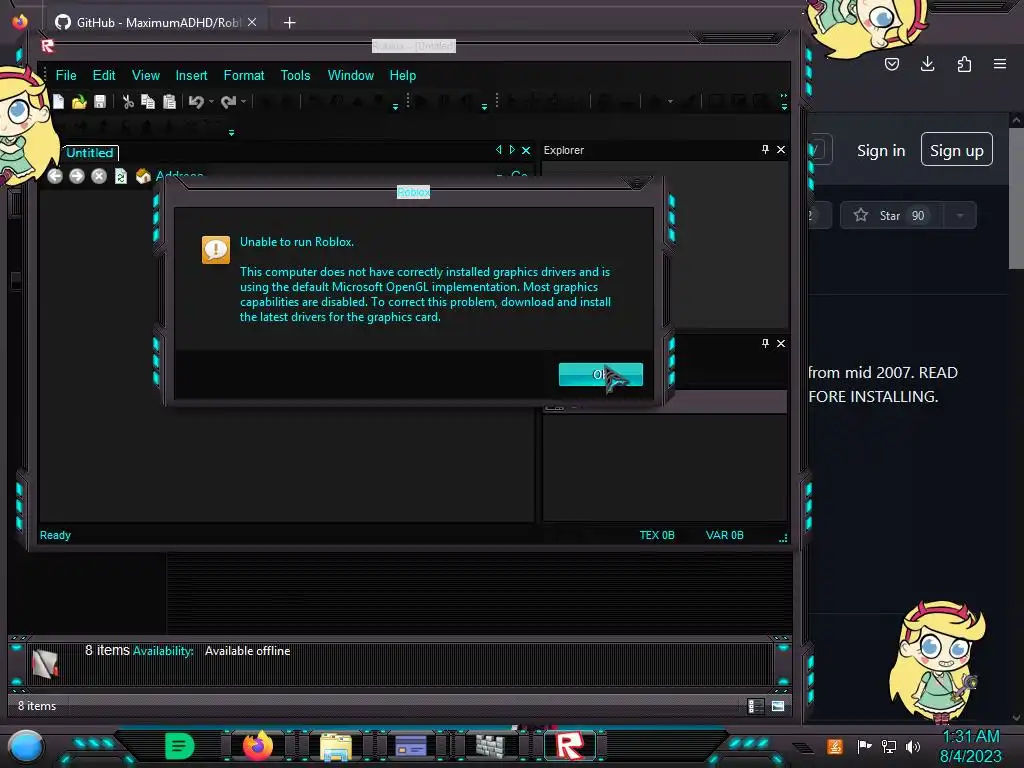
Task: Click the Undo arrow icon
Action: coord(196,102)
